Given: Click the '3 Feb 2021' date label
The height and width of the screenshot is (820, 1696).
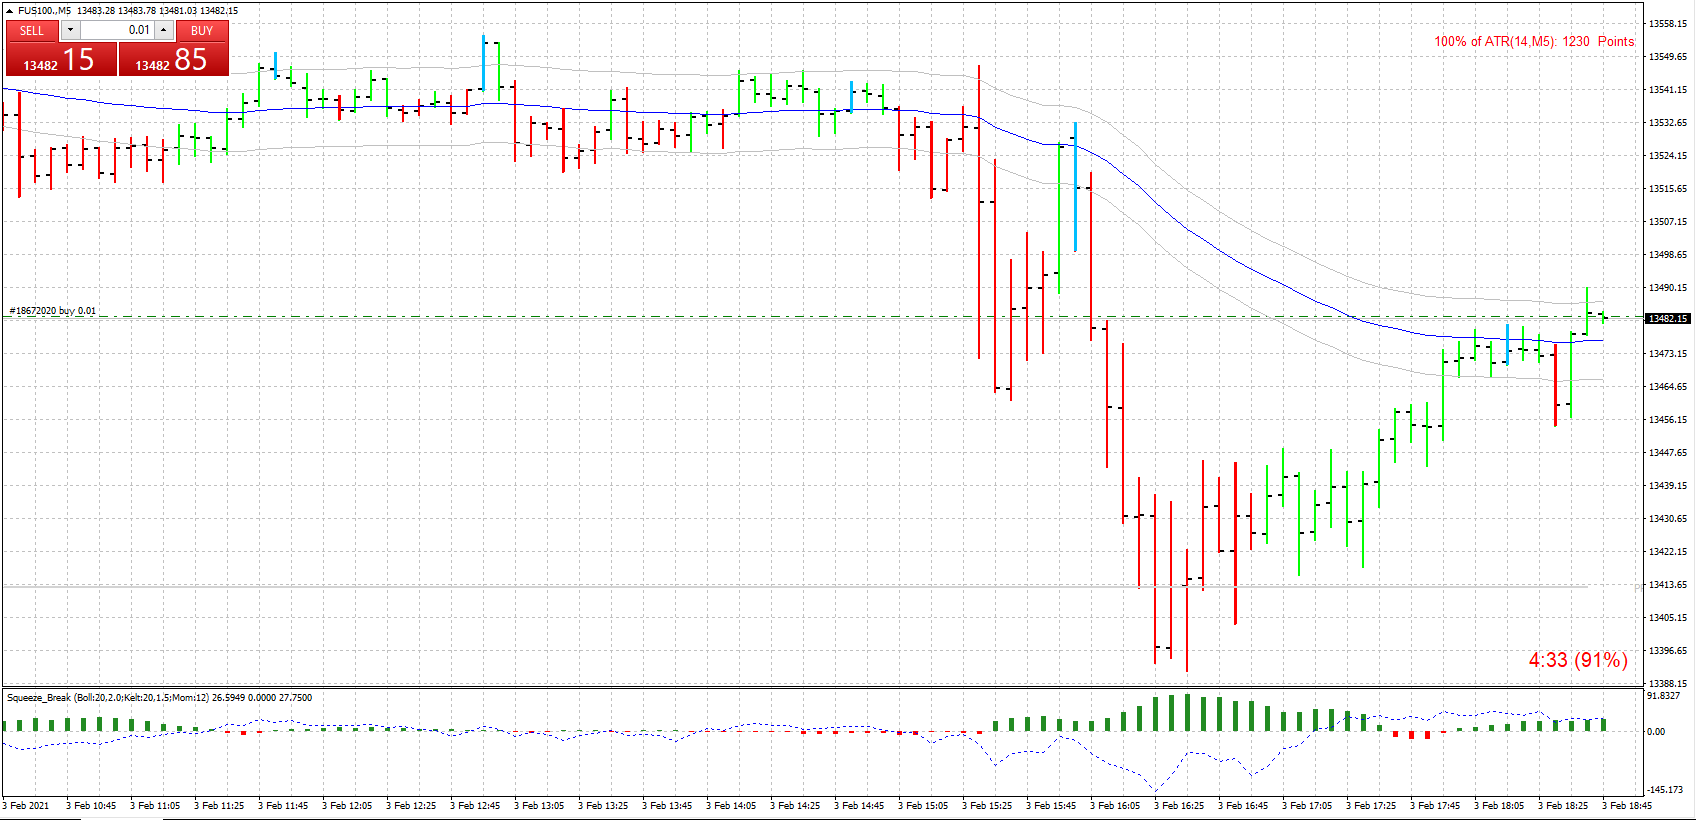Looking at the screenshot, I should tap(26, 805).
